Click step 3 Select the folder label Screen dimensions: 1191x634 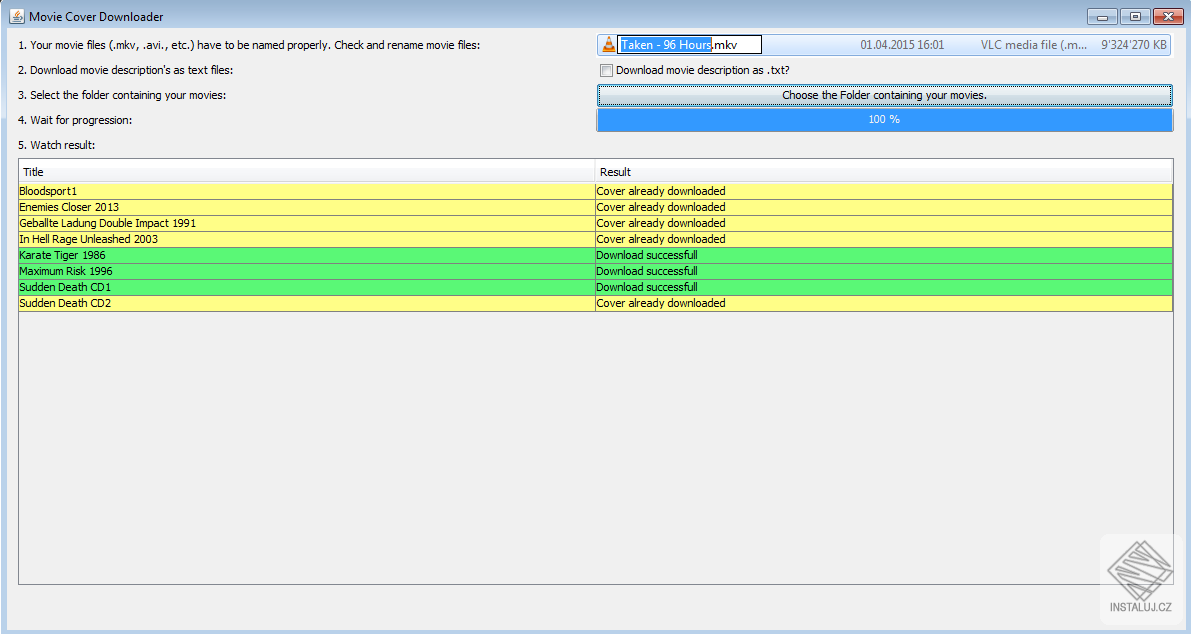tap(122, 96)
